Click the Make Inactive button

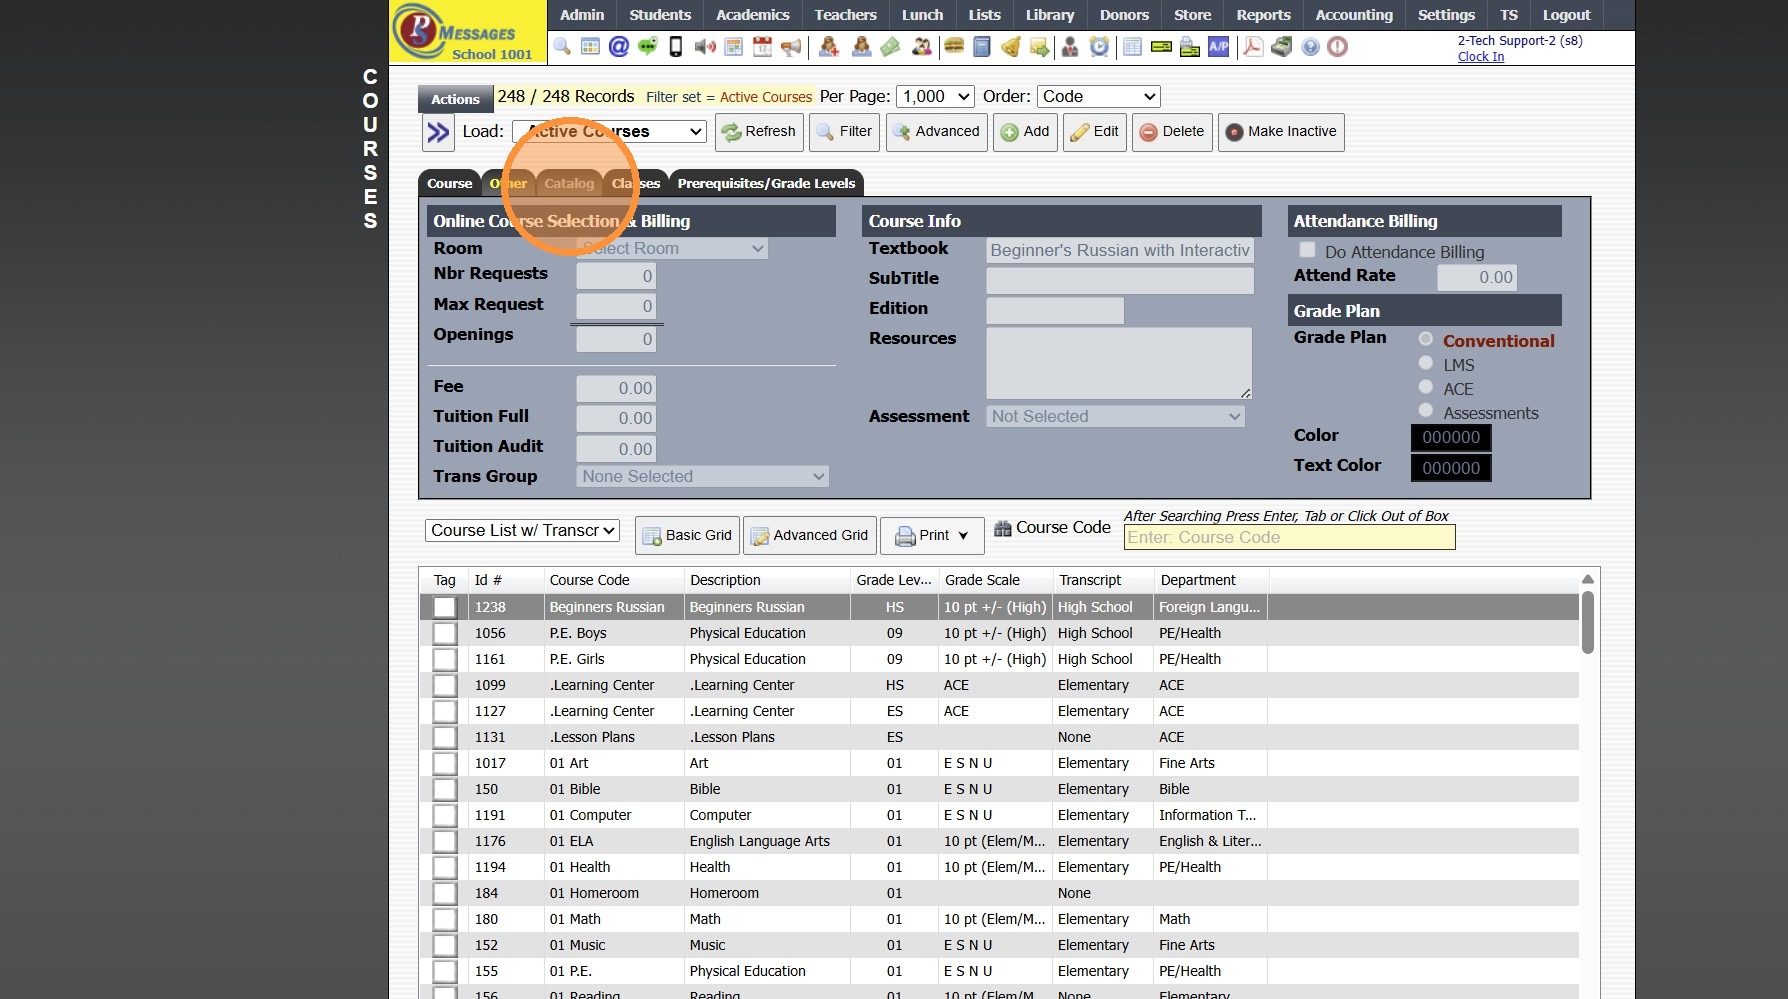point(1281,132)
